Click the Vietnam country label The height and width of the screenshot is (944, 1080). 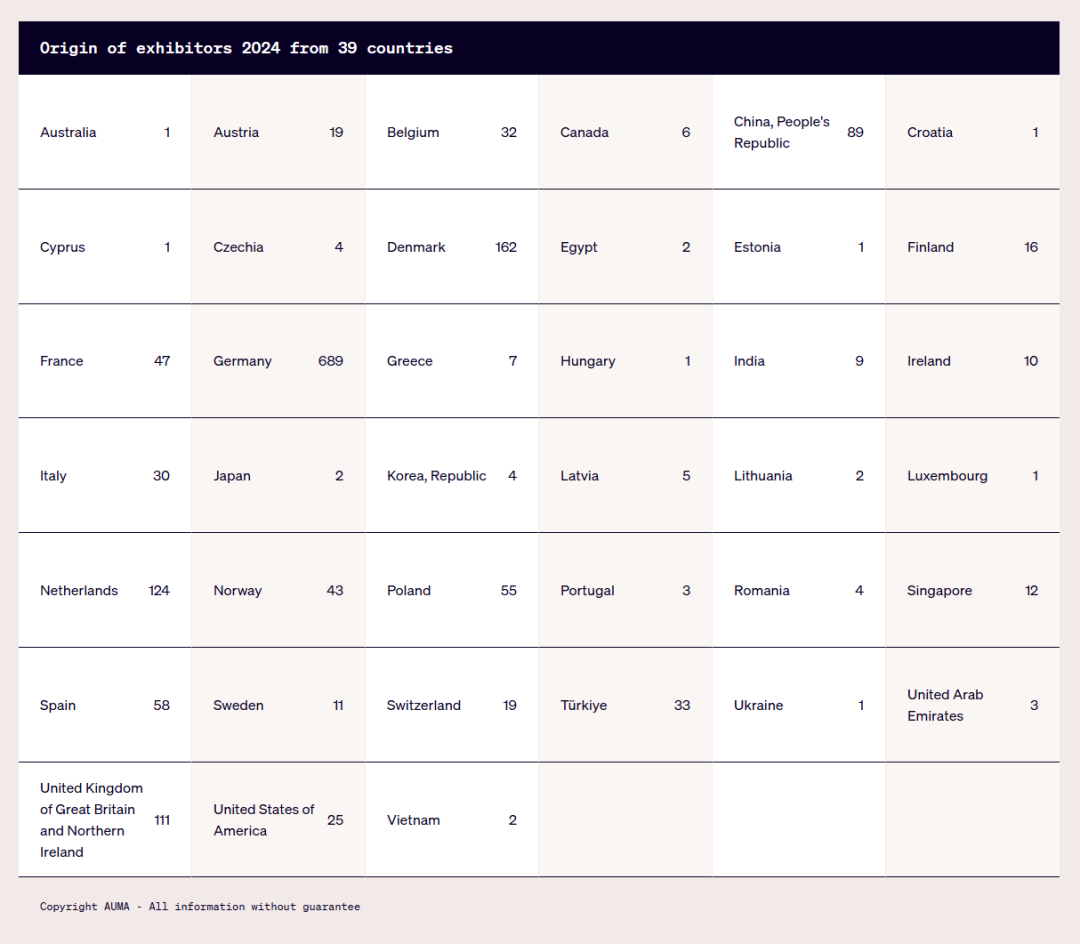[x=413, y=820]
